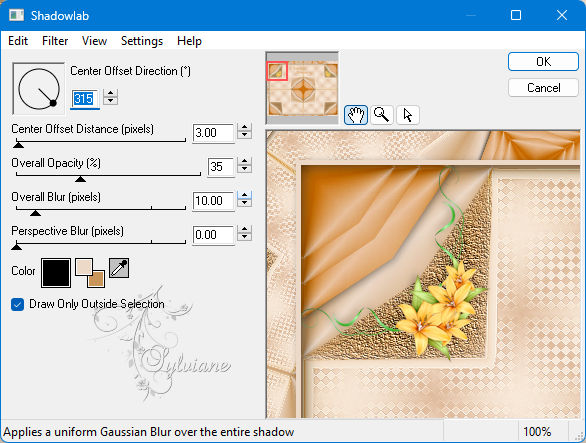586x443 pixels.
Task: Click the Cancel button
Action: coord(543,88)
